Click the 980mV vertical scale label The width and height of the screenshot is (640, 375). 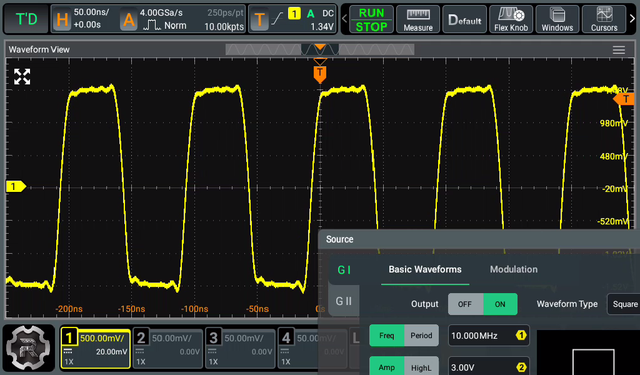coord(613,123)
